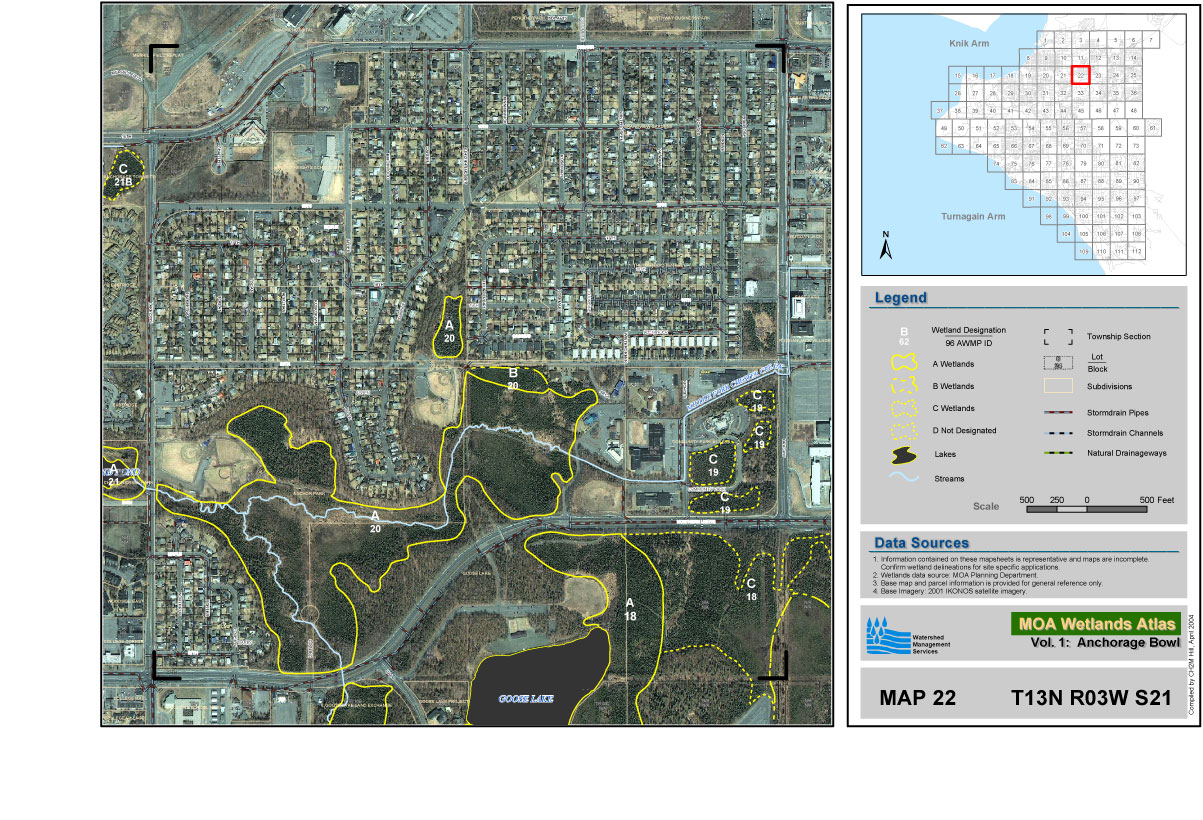Click the MAP 22 label

tap(917, 698)
